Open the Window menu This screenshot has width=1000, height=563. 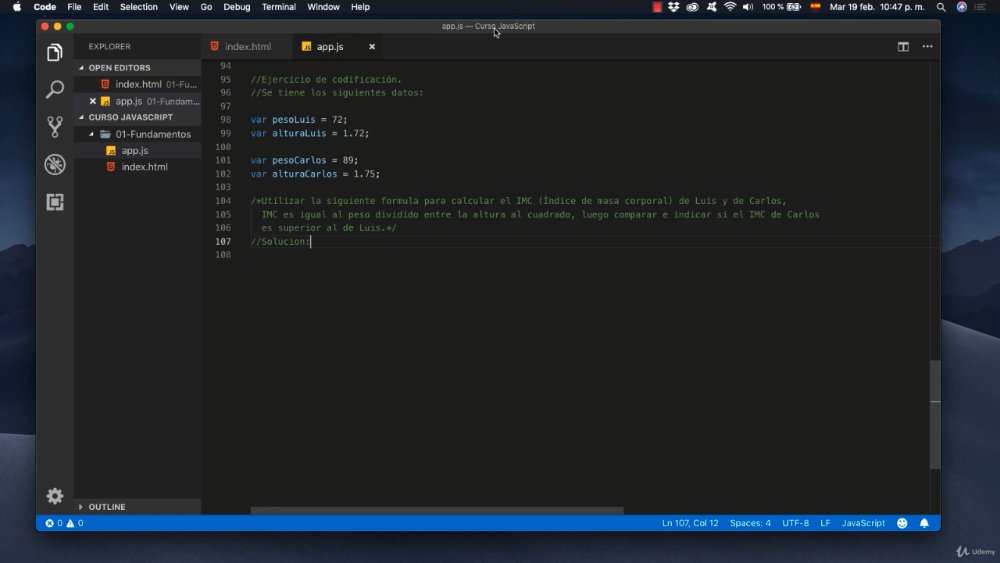pyautogui.click(x=323, y=7)
